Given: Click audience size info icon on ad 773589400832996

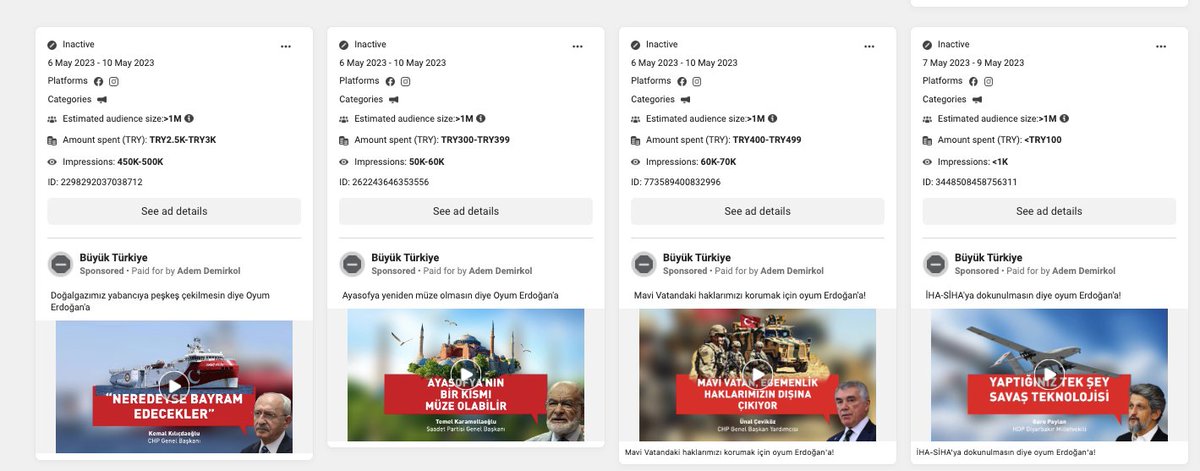Looking at the screenshot, I should [x=773, y=118].
